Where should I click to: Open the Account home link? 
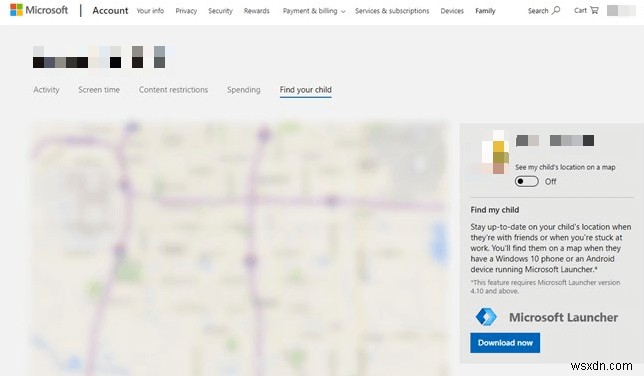click(x=110, y=11)
